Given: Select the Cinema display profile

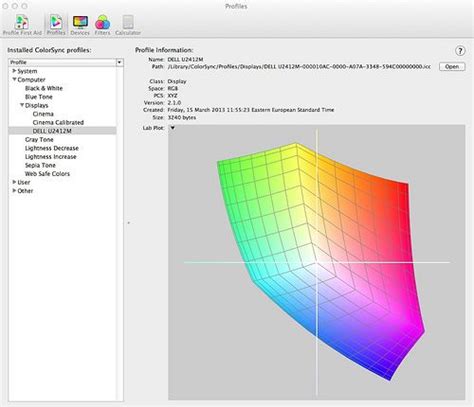Looking at the screenshot, I should (43, 114).
